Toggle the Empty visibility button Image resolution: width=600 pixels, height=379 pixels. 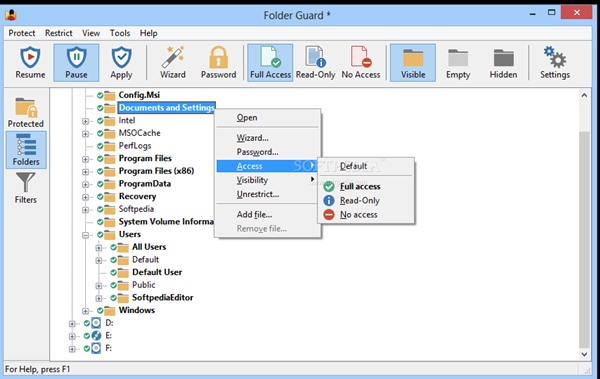click(x=458, y=62)
